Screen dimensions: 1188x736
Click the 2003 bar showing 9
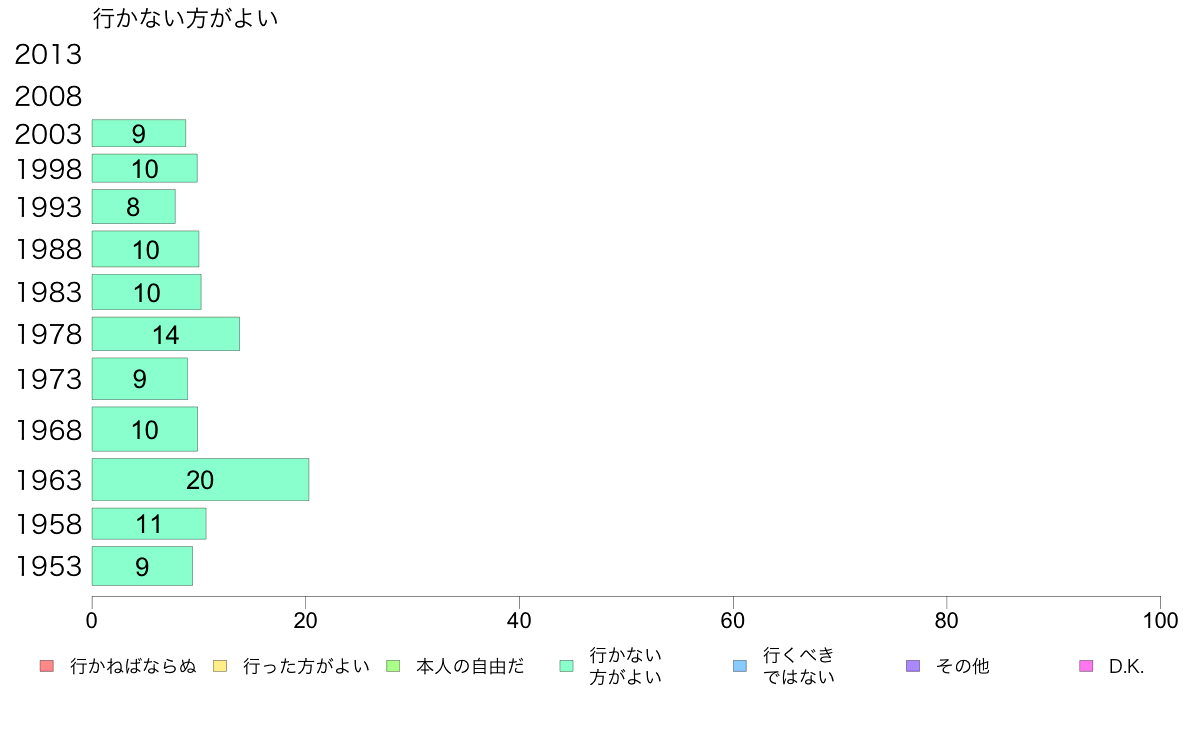click(139, 133)
